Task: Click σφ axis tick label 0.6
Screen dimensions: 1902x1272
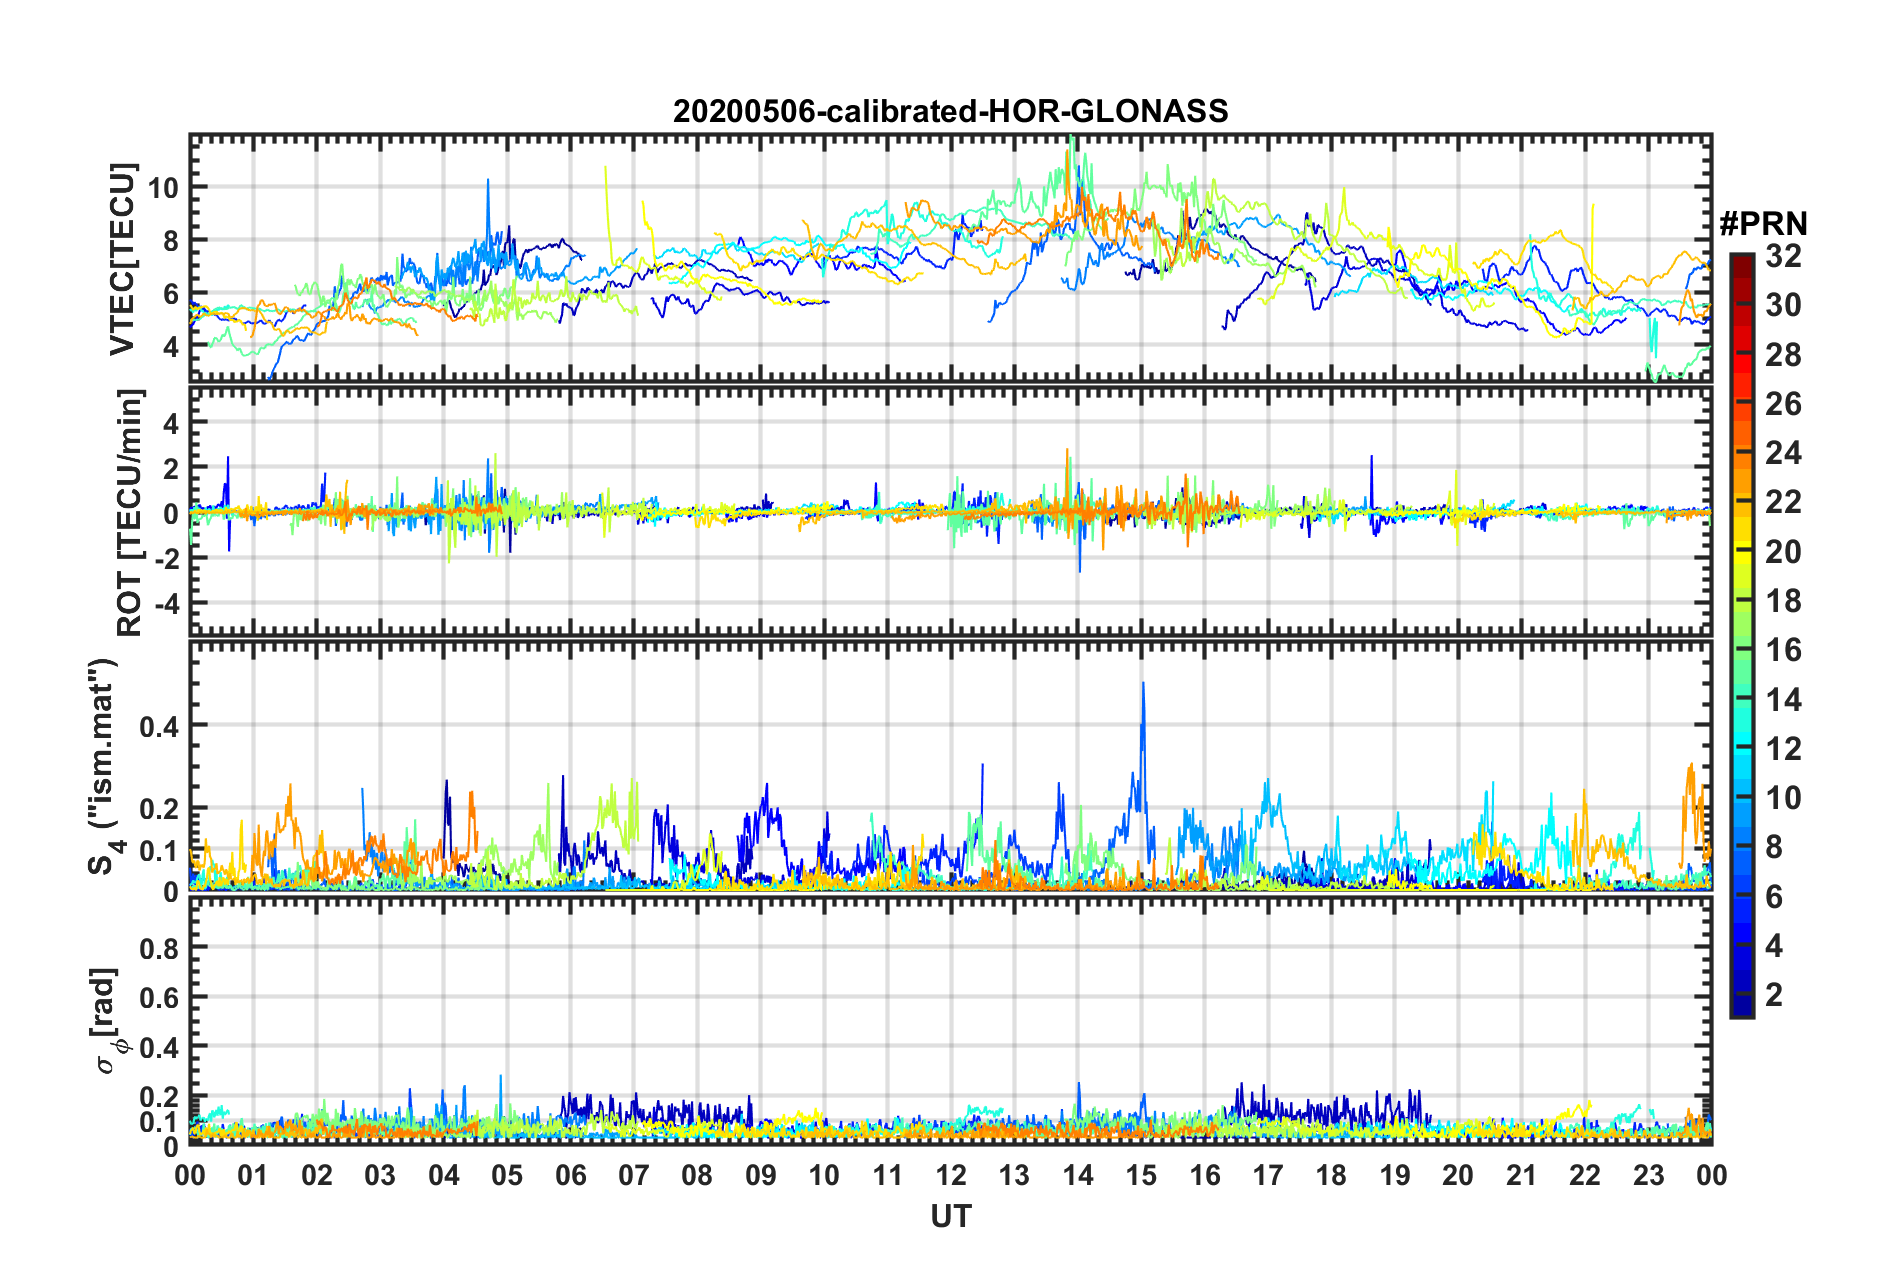Action: pyautogui.click(x=159, y=997)
